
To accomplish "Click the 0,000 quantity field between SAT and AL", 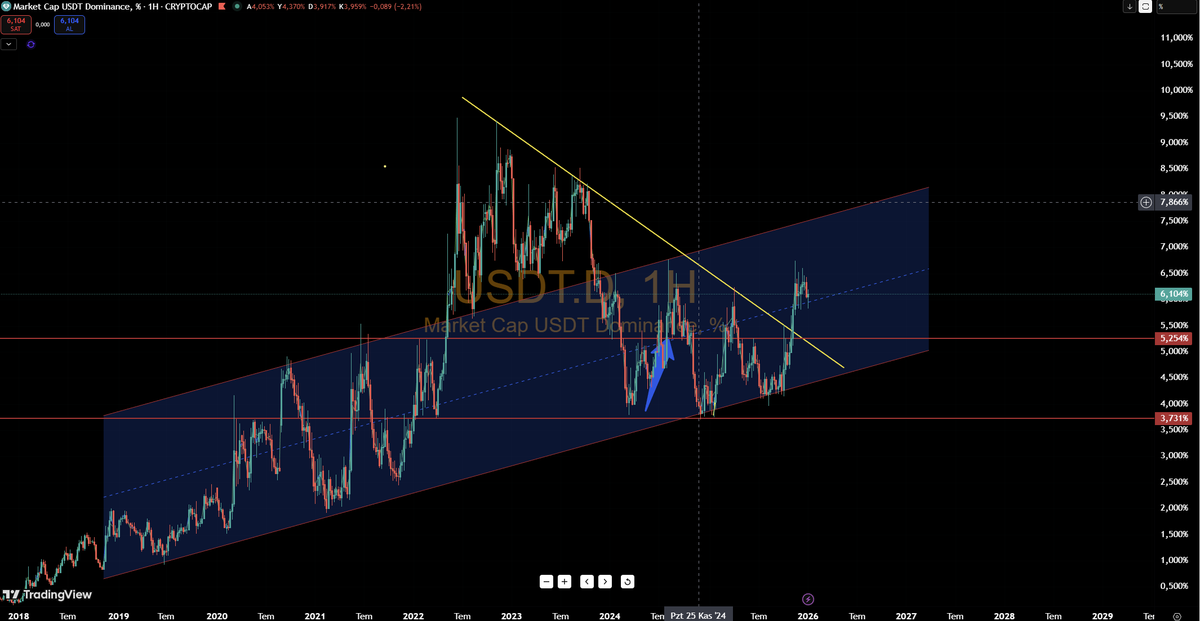I will point(42,24).
